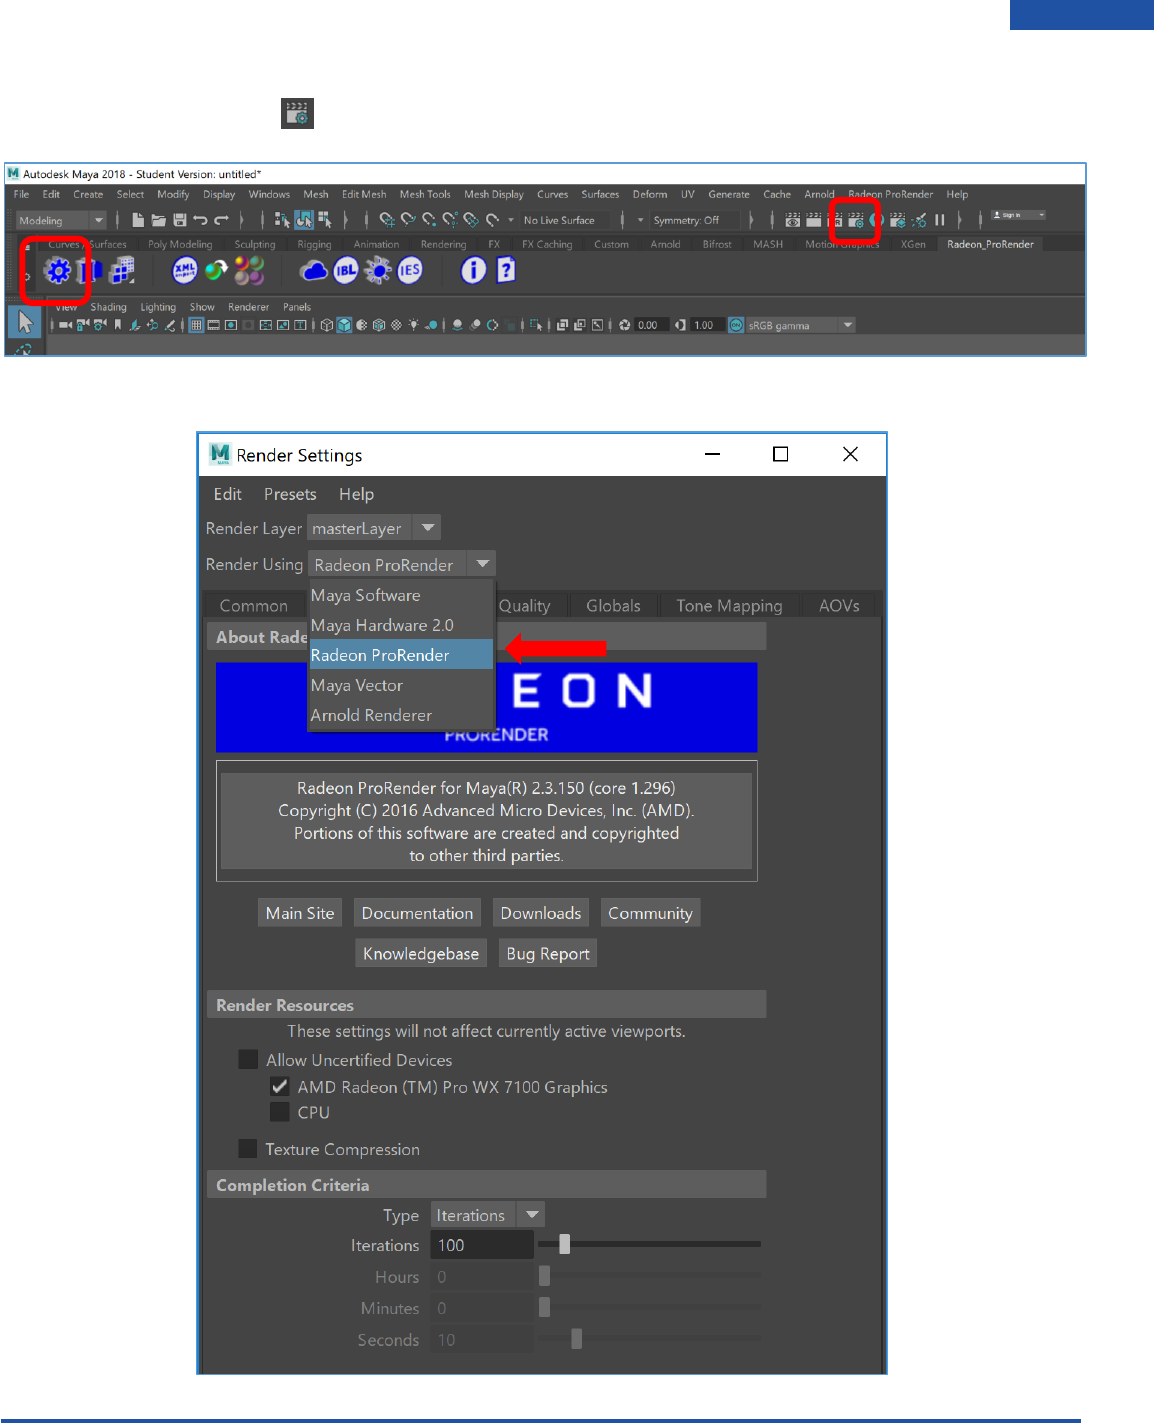Switch to the AOVs tab
This screenshot has width=1154, height=1423.
(x=839, y=605)
